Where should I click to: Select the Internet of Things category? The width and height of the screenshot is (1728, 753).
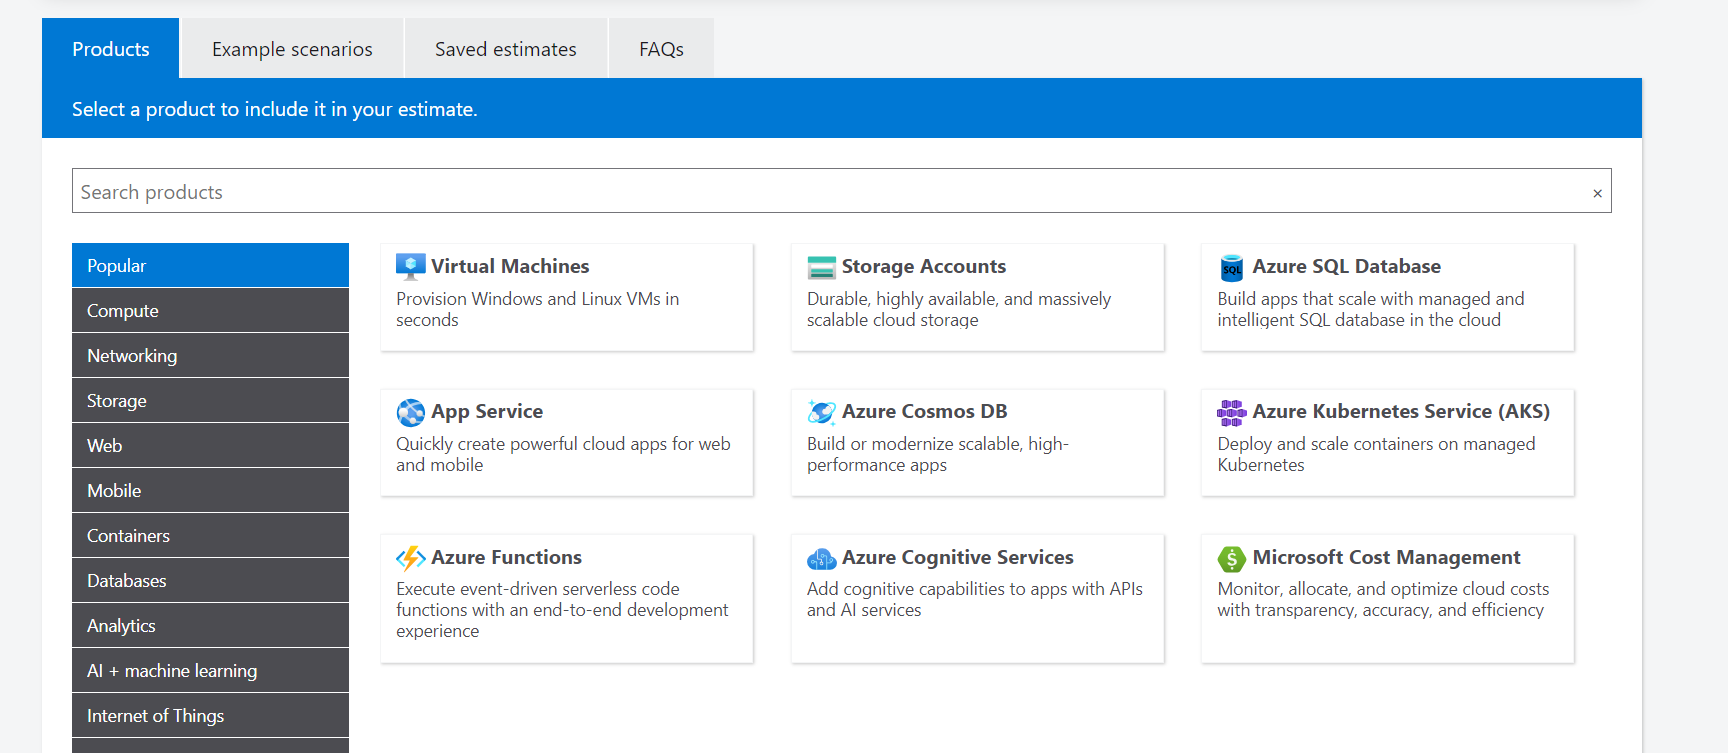pyautogui.click(x=210, y=715)
